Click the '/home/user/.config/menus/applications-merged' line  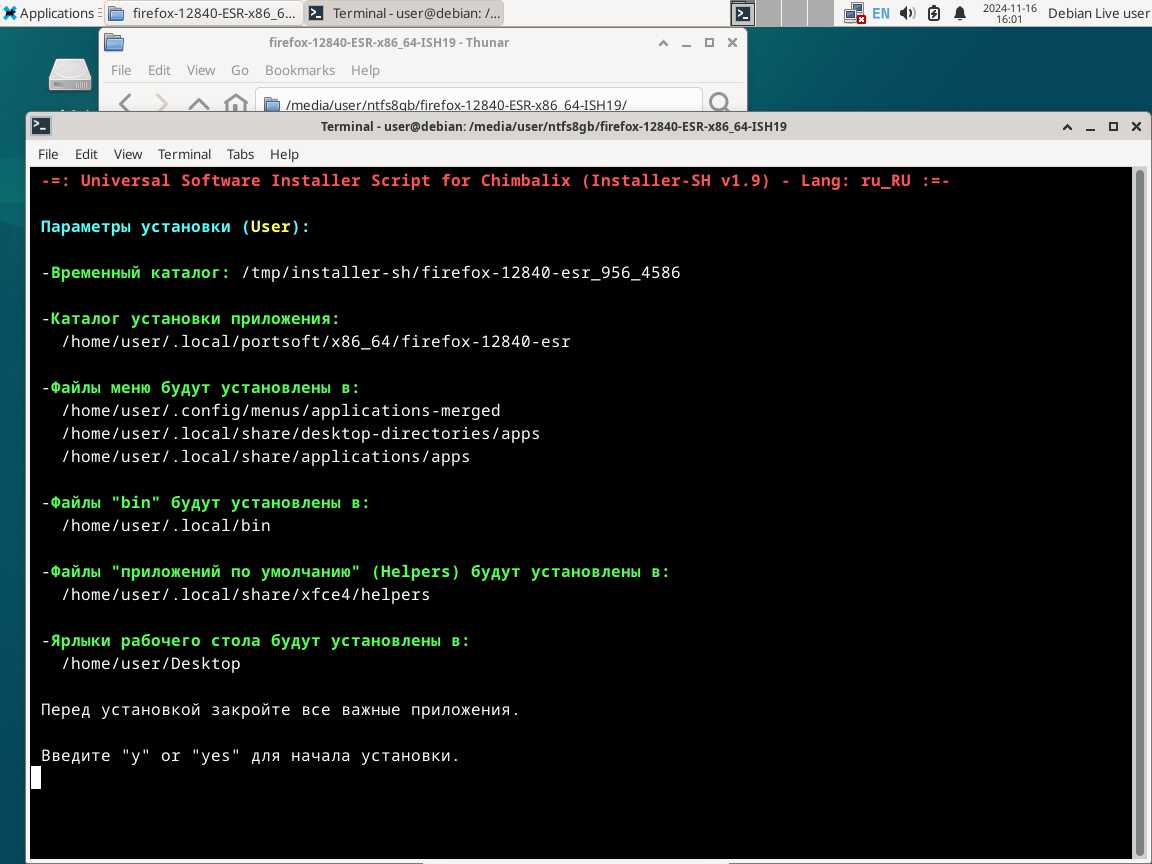coord(281,411)
